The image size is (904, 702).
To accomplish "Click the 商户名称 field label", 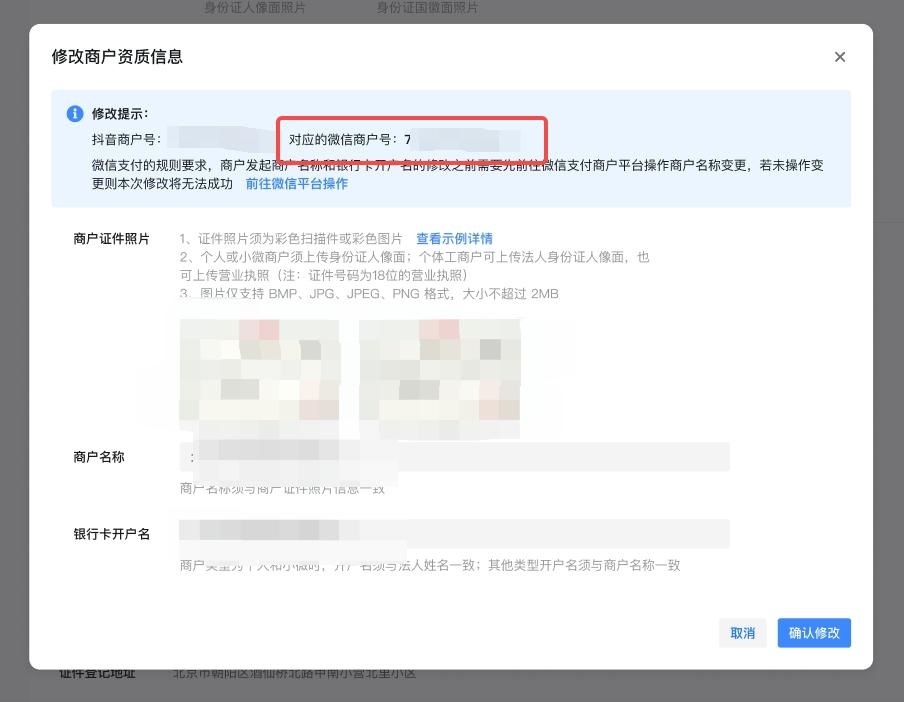I will (99, 457).
